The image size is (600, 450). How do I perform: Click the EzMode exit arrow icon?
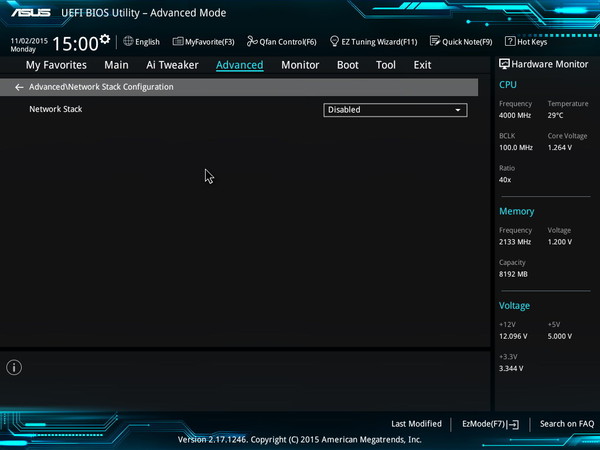[x=514, y=424]
